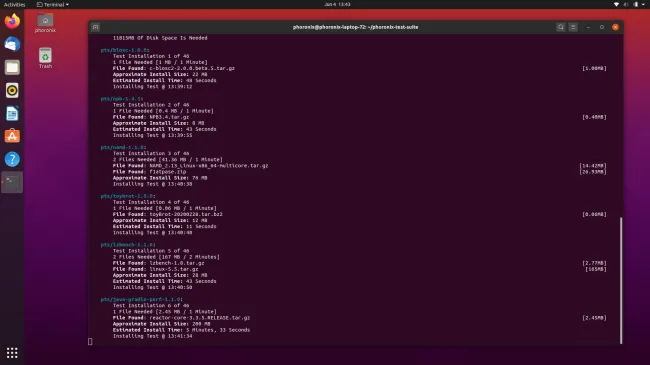The height and width of the screenshot is (365, 650).
Task: Click the Wi-Fi status icon
Action: click(x=616, y=5)
